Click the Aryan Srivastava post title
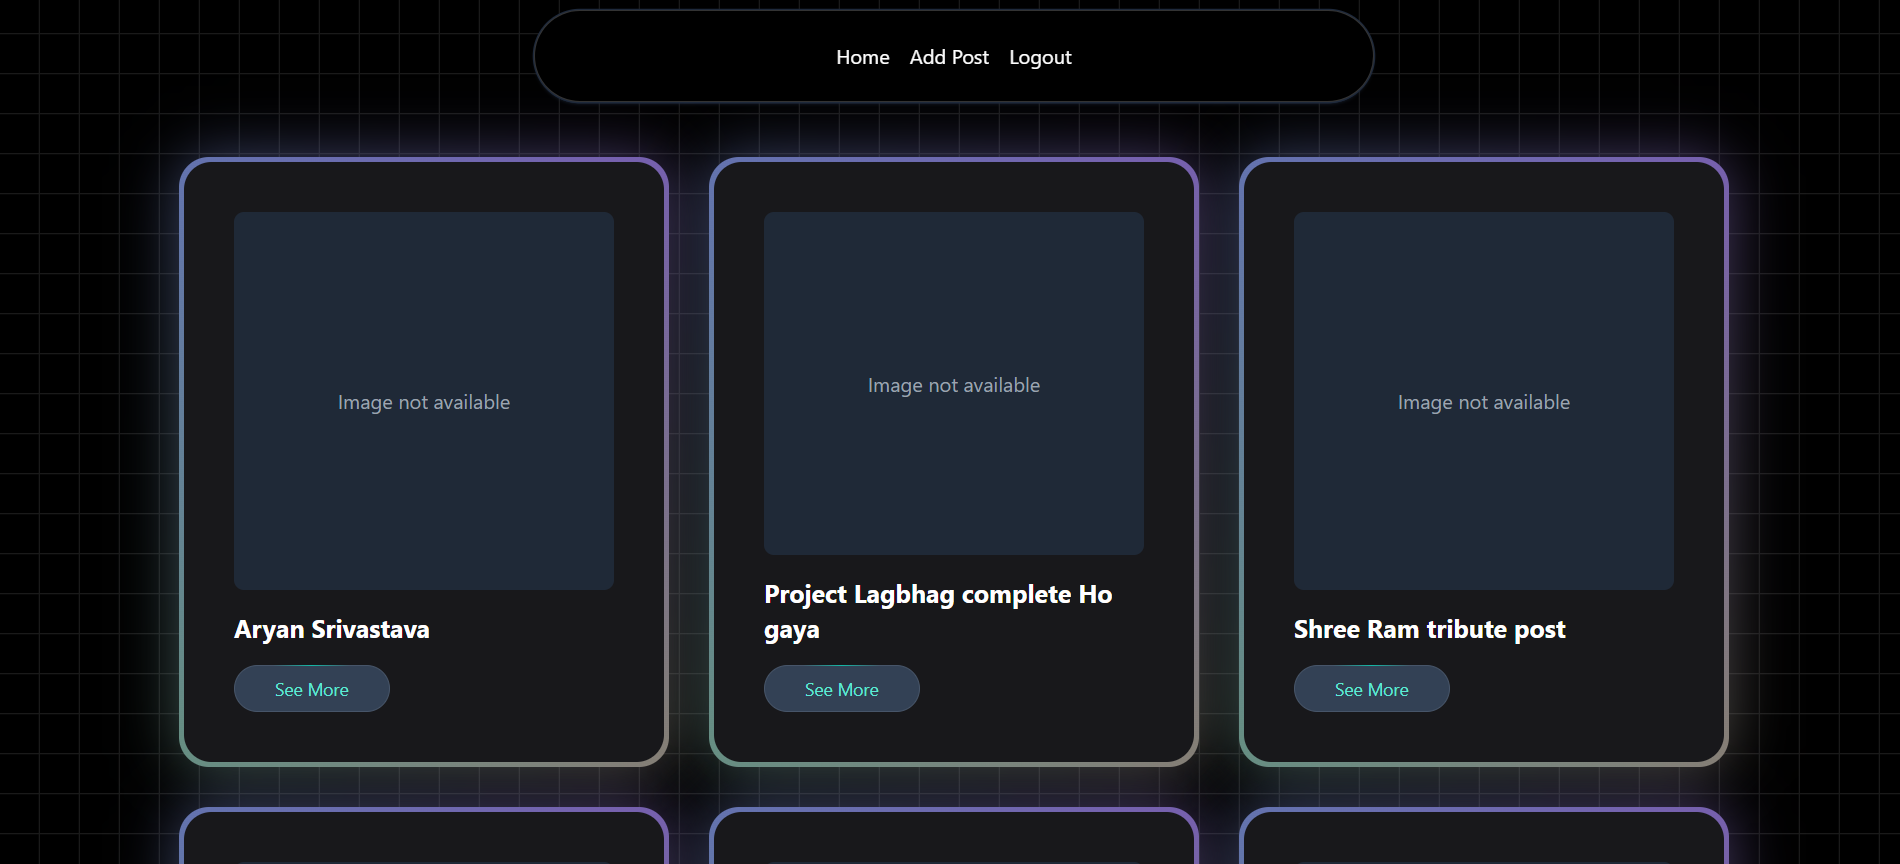 click(x=331, y=629)
